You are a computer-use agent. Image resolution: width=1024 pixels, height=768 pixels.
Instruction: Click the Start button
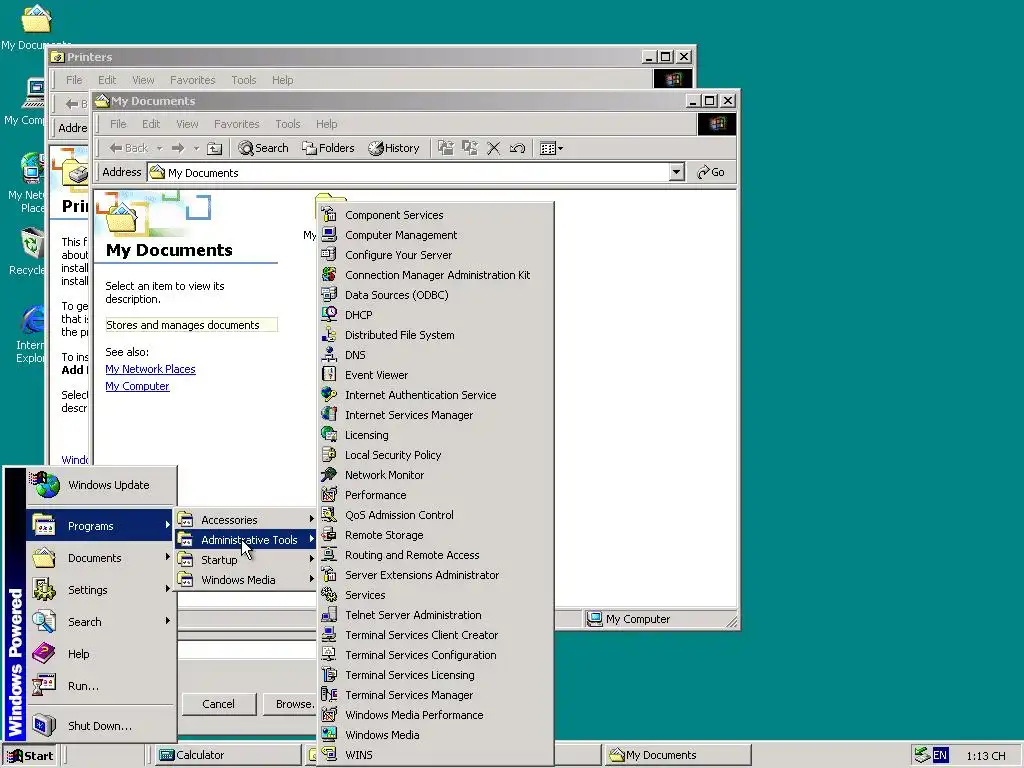tap(30, 756)
